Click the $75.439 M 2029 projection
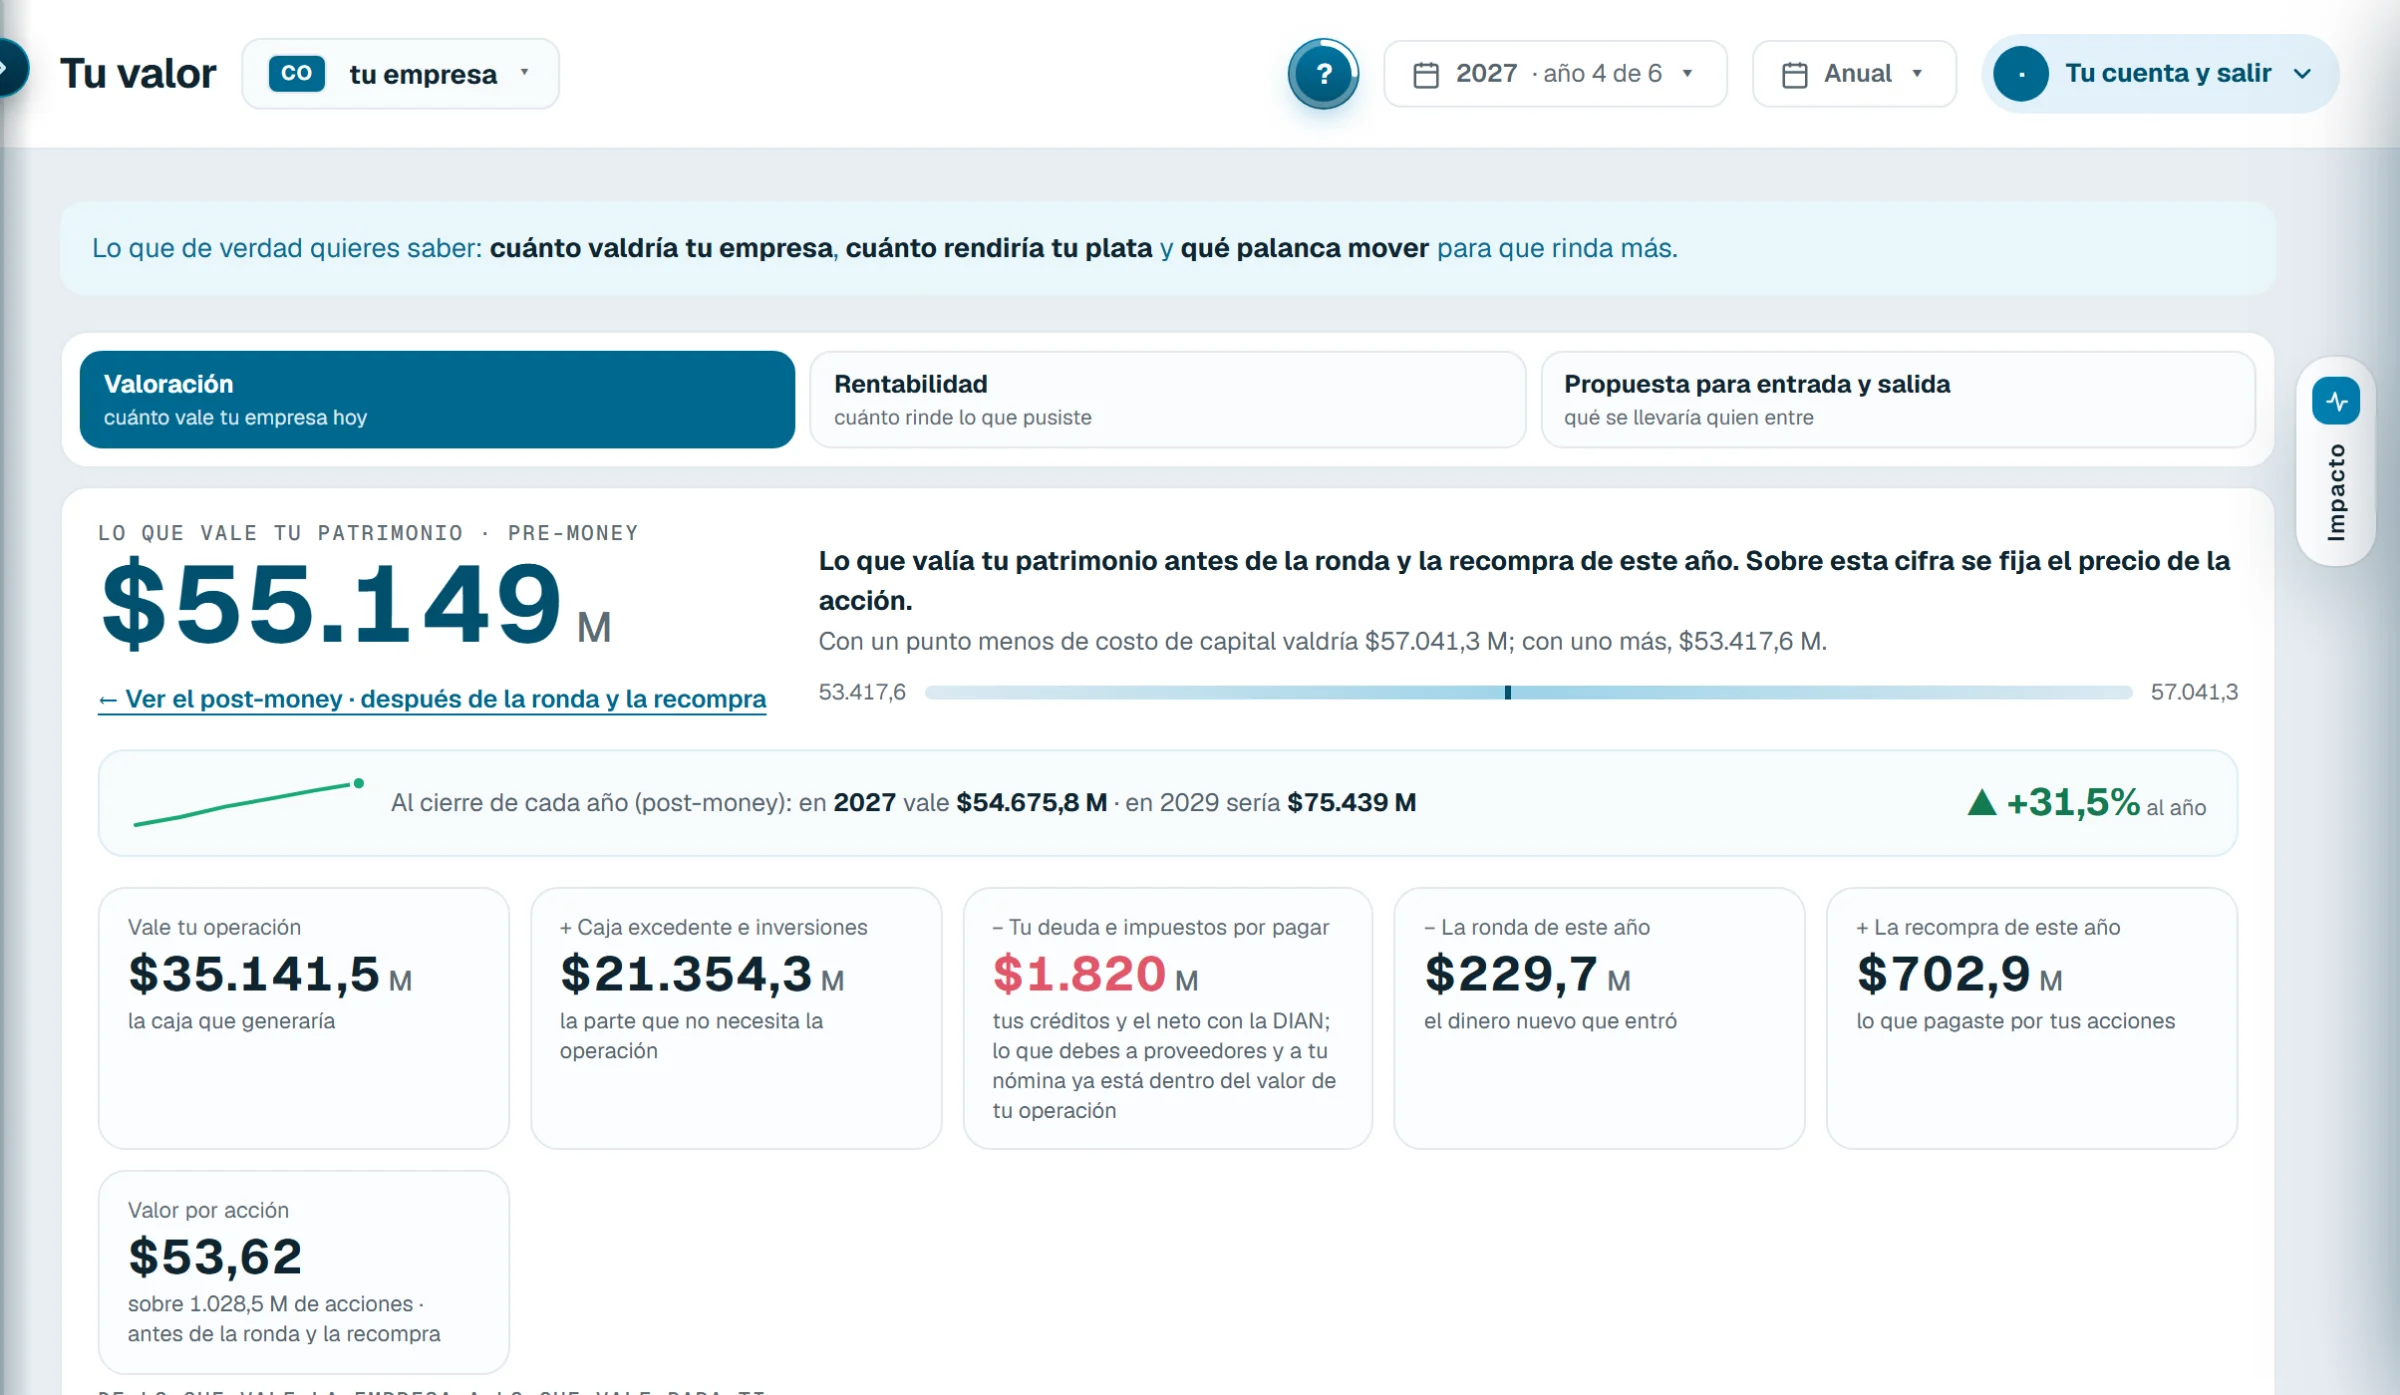Viewport: 2400px width, 1395px height. click(x=1351, y=802)
